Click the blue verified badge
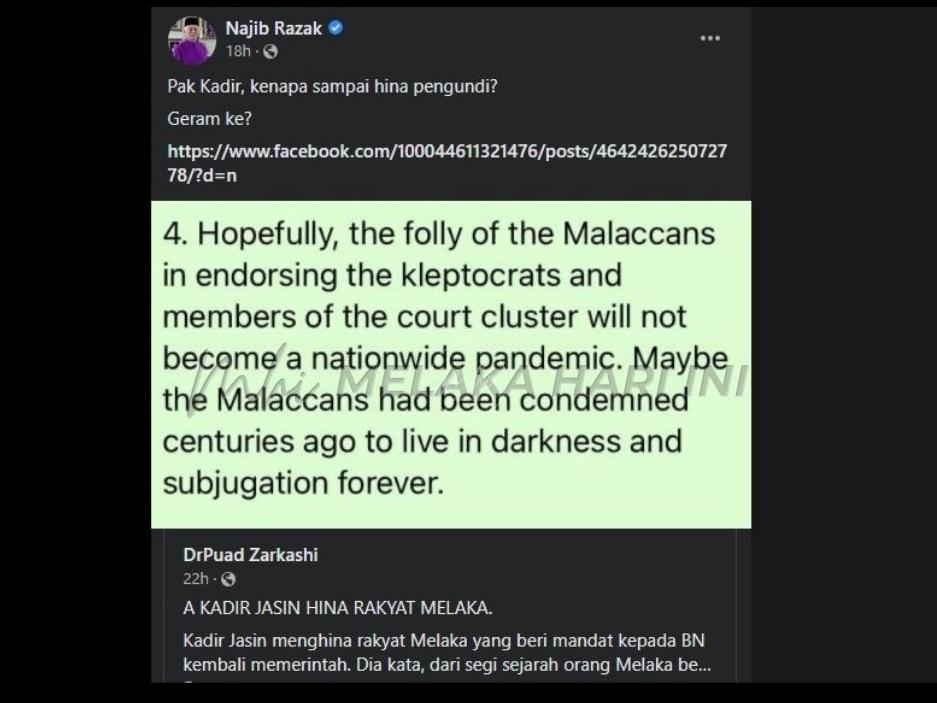The width and height of the screenshot is (937, 703). pyautogui.click(x=336, y=28)
